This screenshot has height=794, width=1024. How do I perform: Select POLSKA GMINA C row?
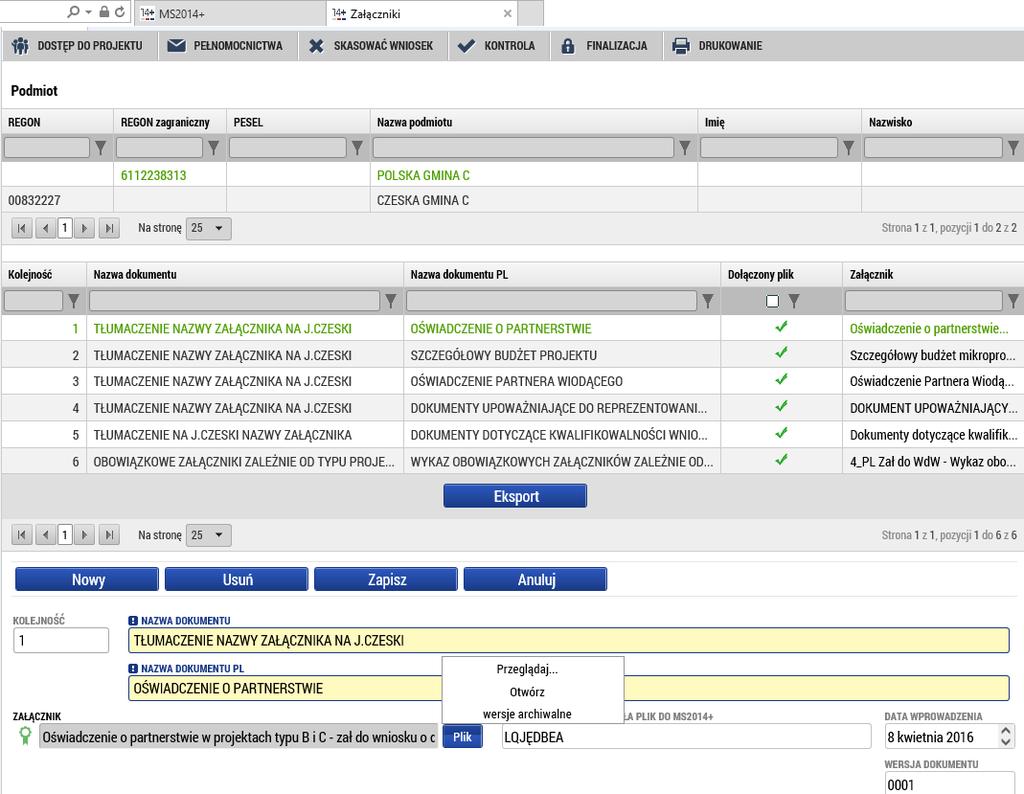pyautogui.click(x=513, y=175)
